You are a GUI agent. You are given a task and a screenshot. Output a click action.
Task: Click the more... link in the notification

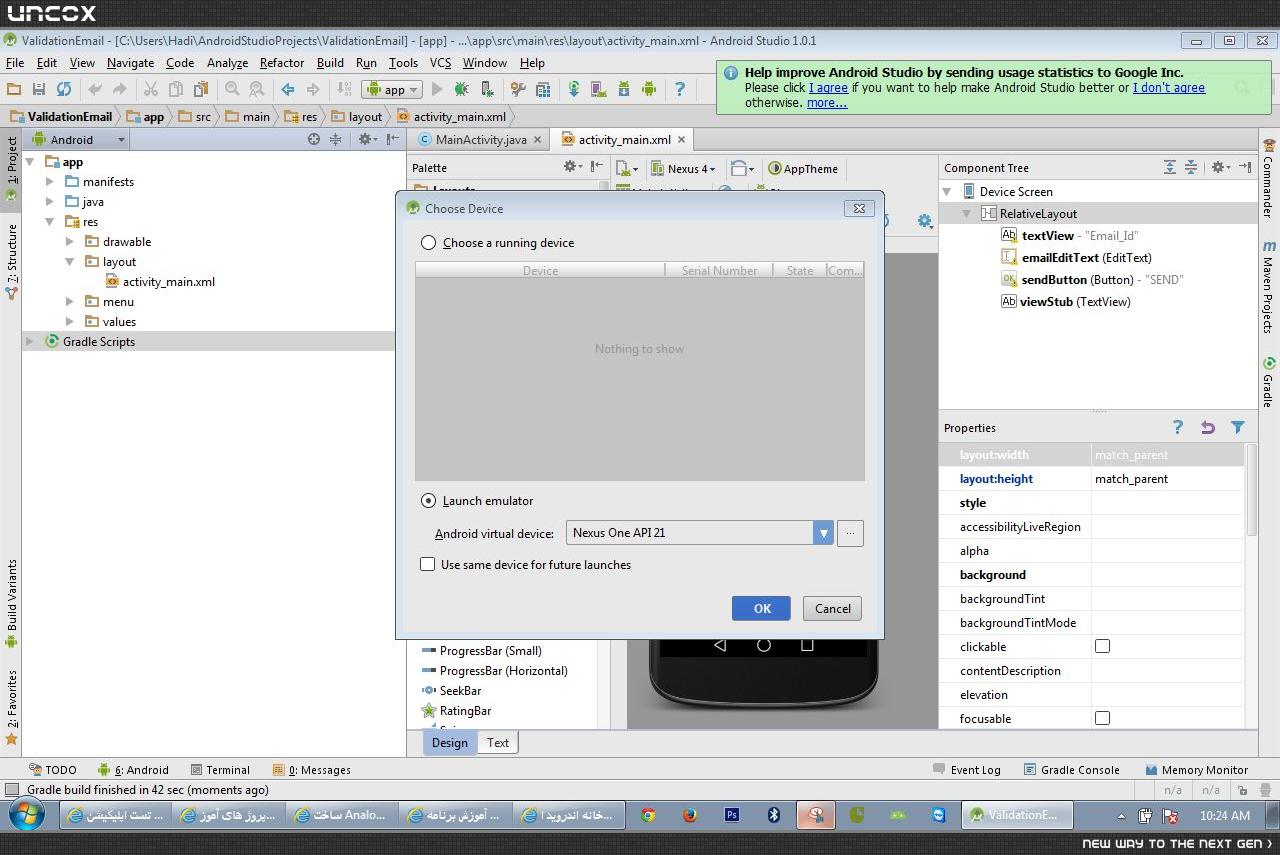[827, 103]
